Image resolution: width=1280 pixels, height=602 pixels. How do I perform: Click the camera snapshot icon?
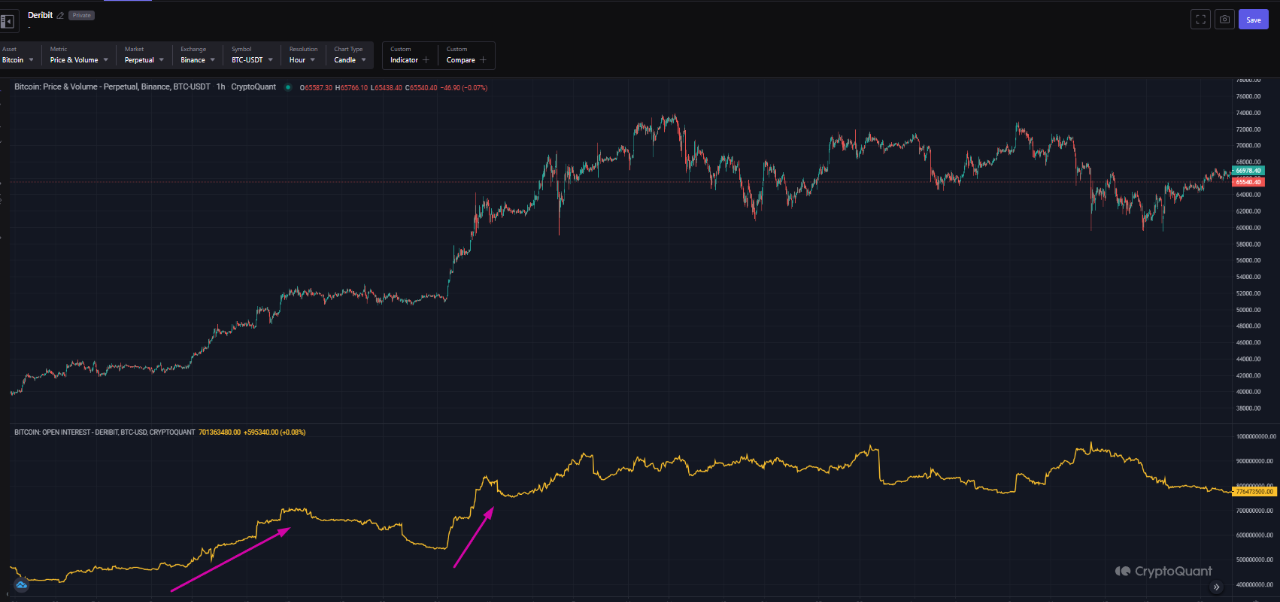[x=1224, y=18]
